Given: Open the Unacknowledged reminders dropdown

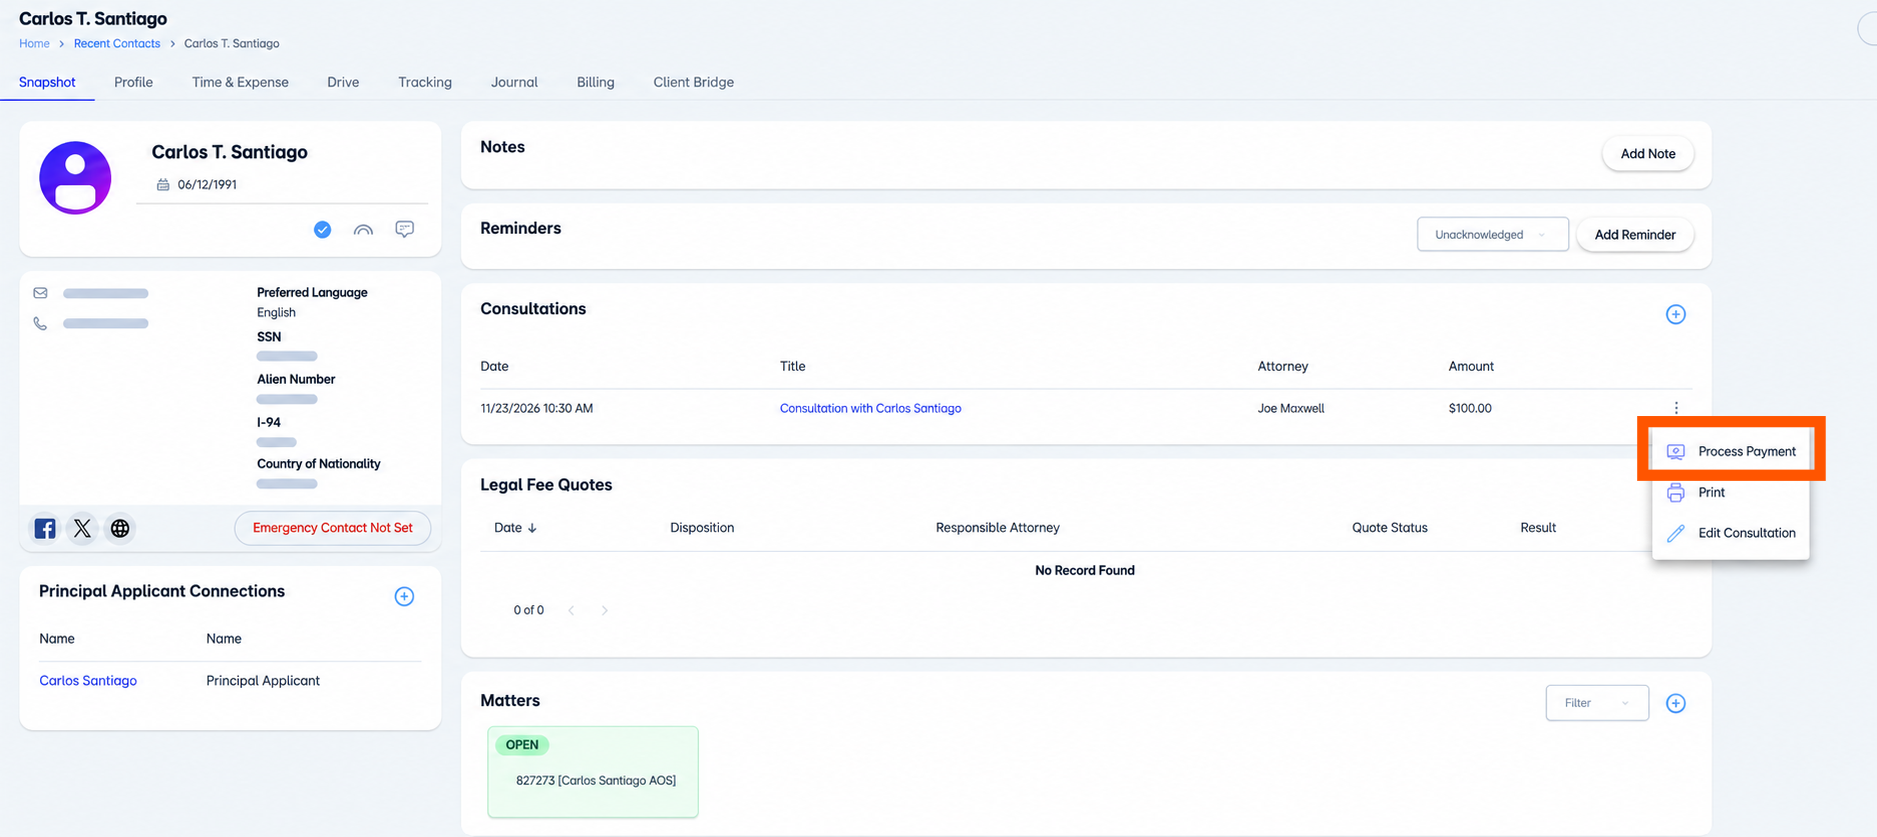Looking at the screenshot, I should pos(1492,234).
